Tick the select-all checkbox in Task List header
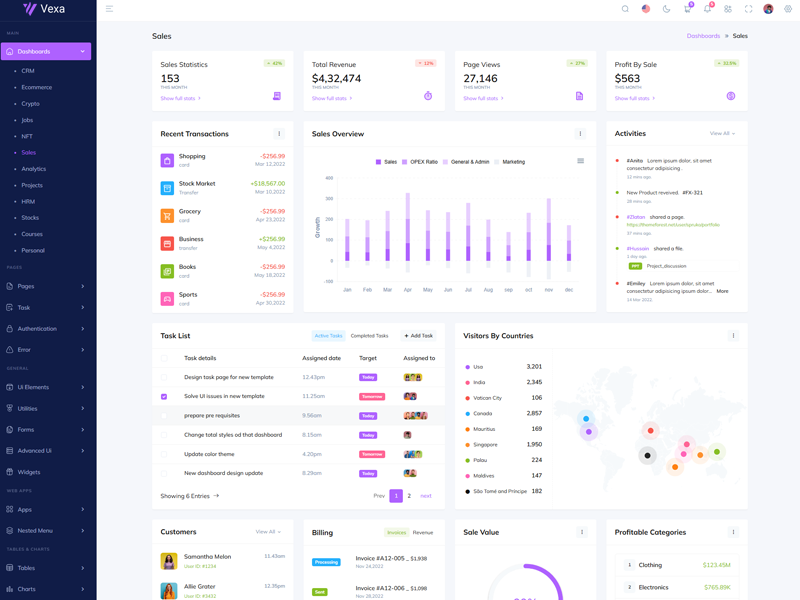The image size is (800, 600). (x=164, y=358)
